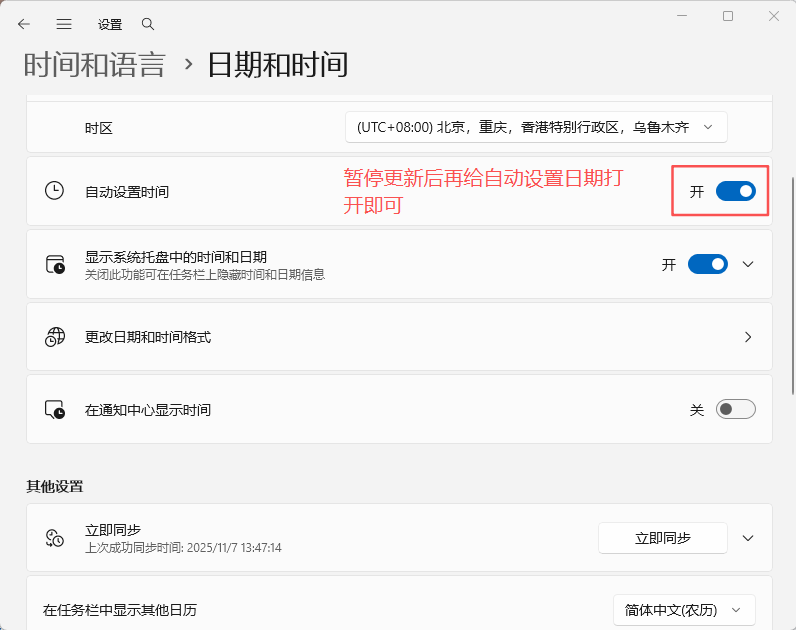Turn off the 自动设置时间 toggle
Image resolution: width=796 pixels, height=630 pixels.
[x=735, y=191]
